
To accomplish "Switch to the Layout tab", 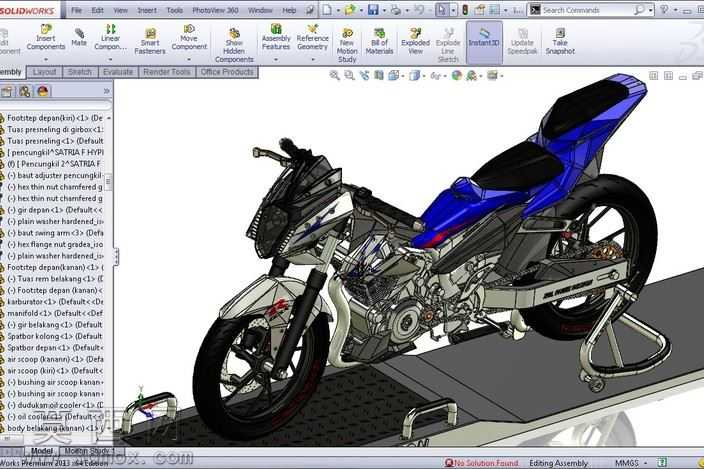I will (x=44, y=72).
